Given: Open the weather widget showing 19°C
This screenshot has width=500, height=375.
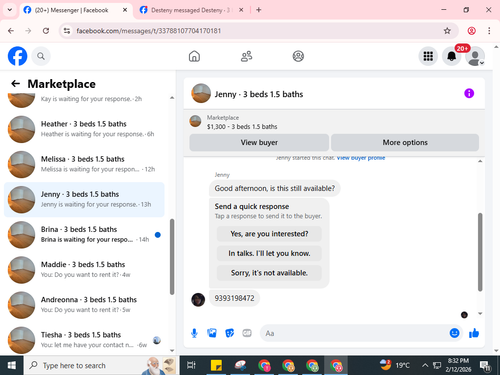Looking at the screenshot, I should click(x=395, y=365).
